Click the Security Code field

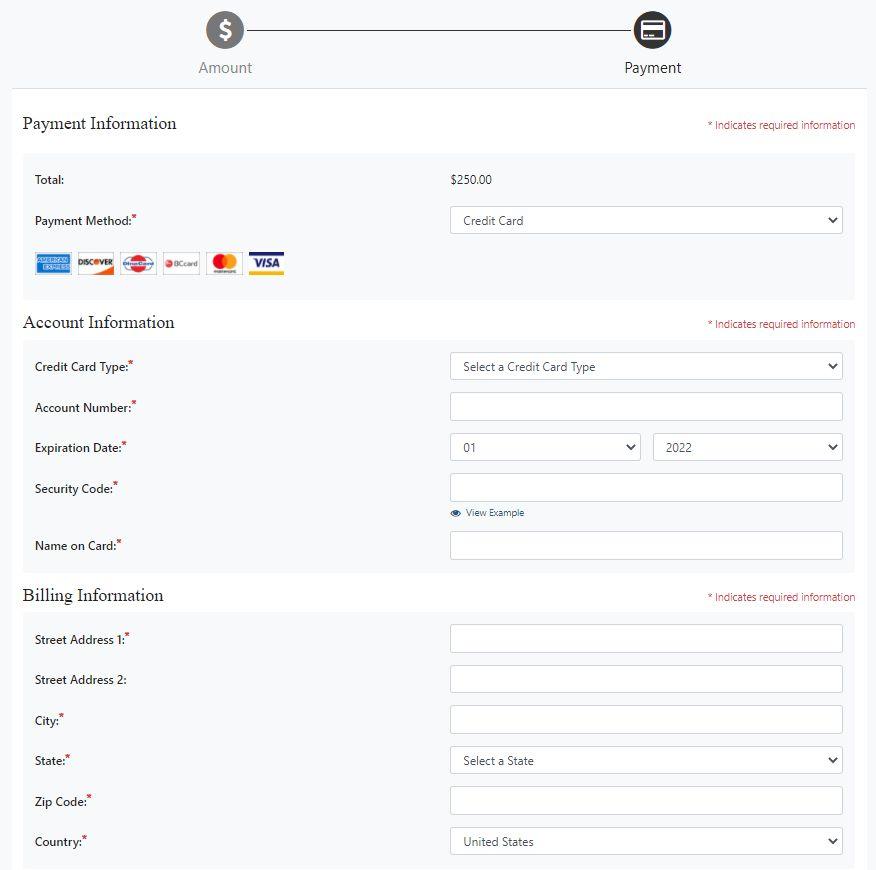click(x=646, y=487)
